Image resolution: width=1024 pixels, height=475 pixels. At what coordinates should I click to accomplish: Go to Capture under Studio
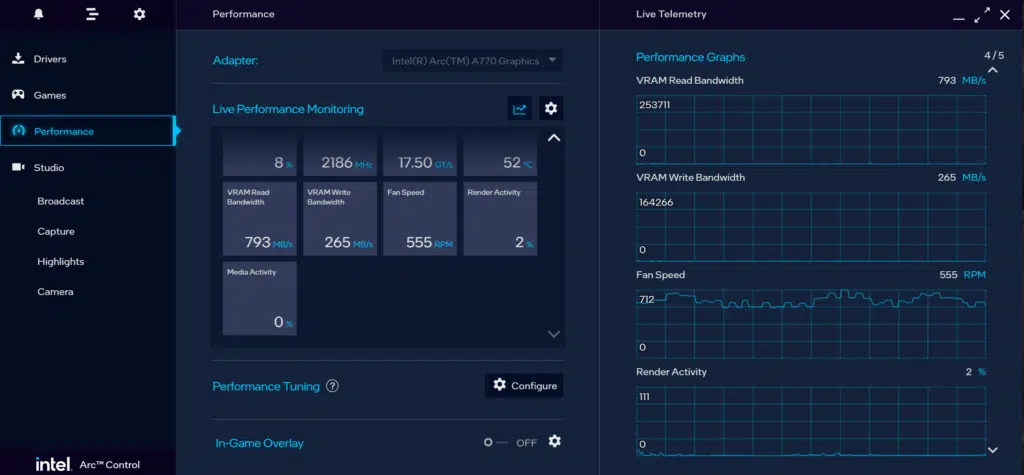click(x=56, y=231)
